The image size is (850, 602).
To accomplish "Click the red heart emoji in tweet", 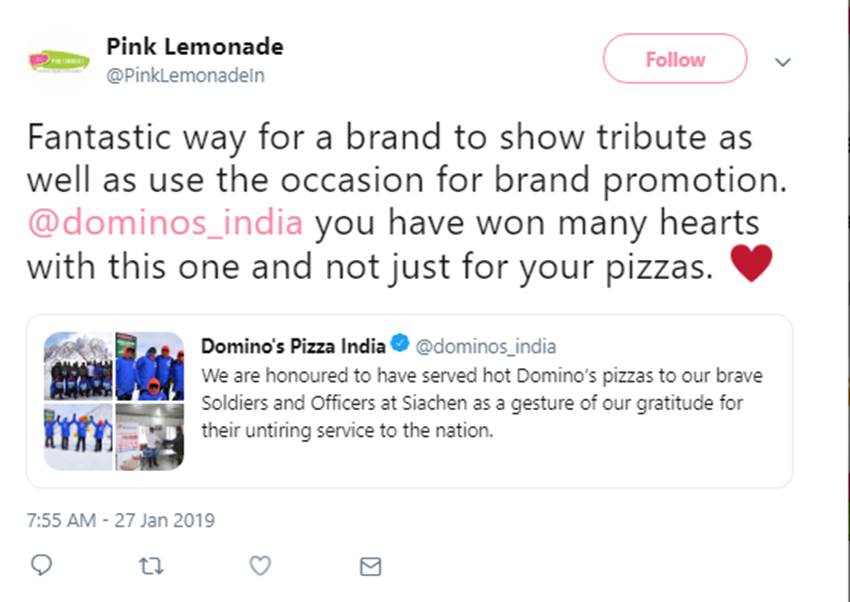I will (x=751, y=264).
